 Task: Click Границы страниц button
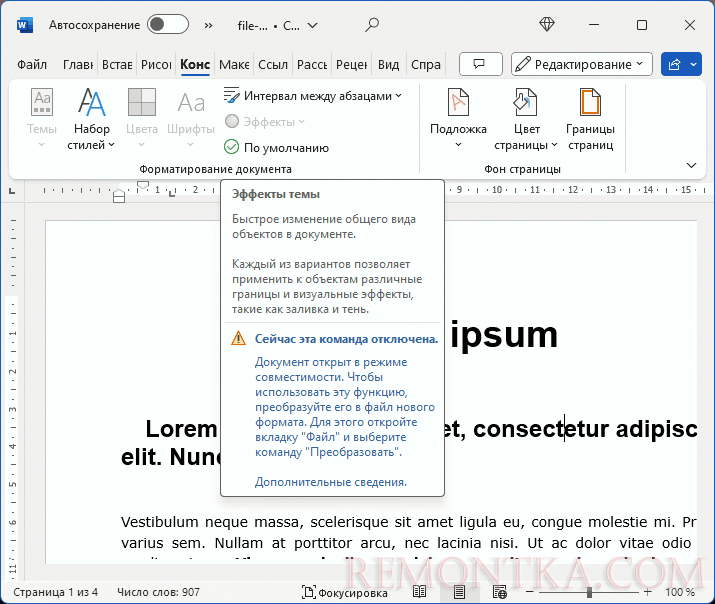coord(590,118)
